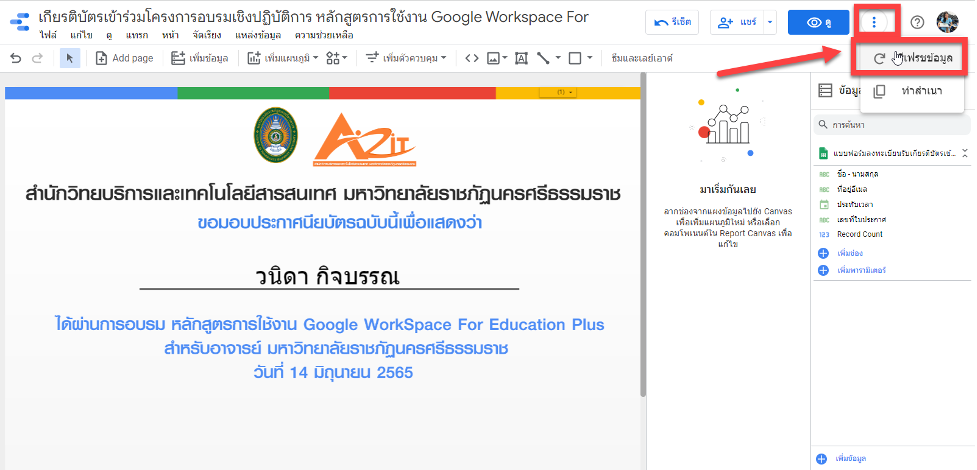977x470 pixels.
Task: Undo the last action
Action: 16,58
